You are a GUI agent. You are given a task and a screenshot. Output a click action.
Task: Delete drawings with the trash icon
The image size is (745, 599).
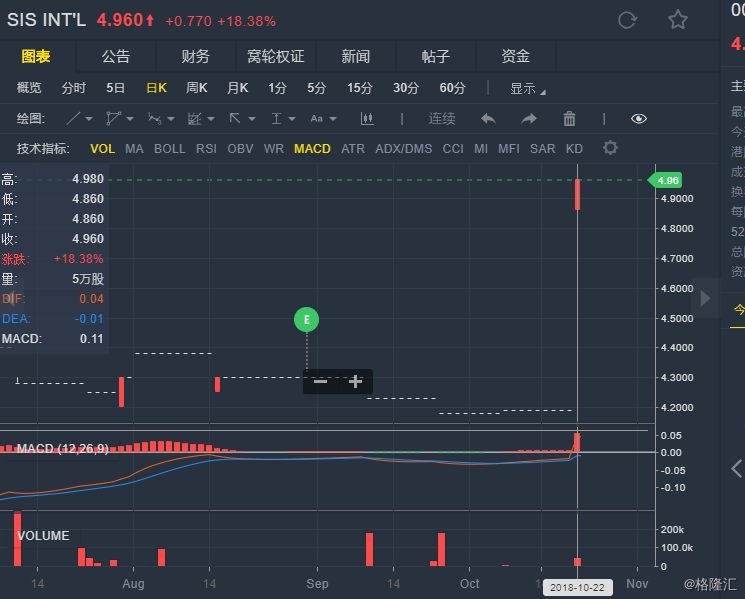[569, 119]
